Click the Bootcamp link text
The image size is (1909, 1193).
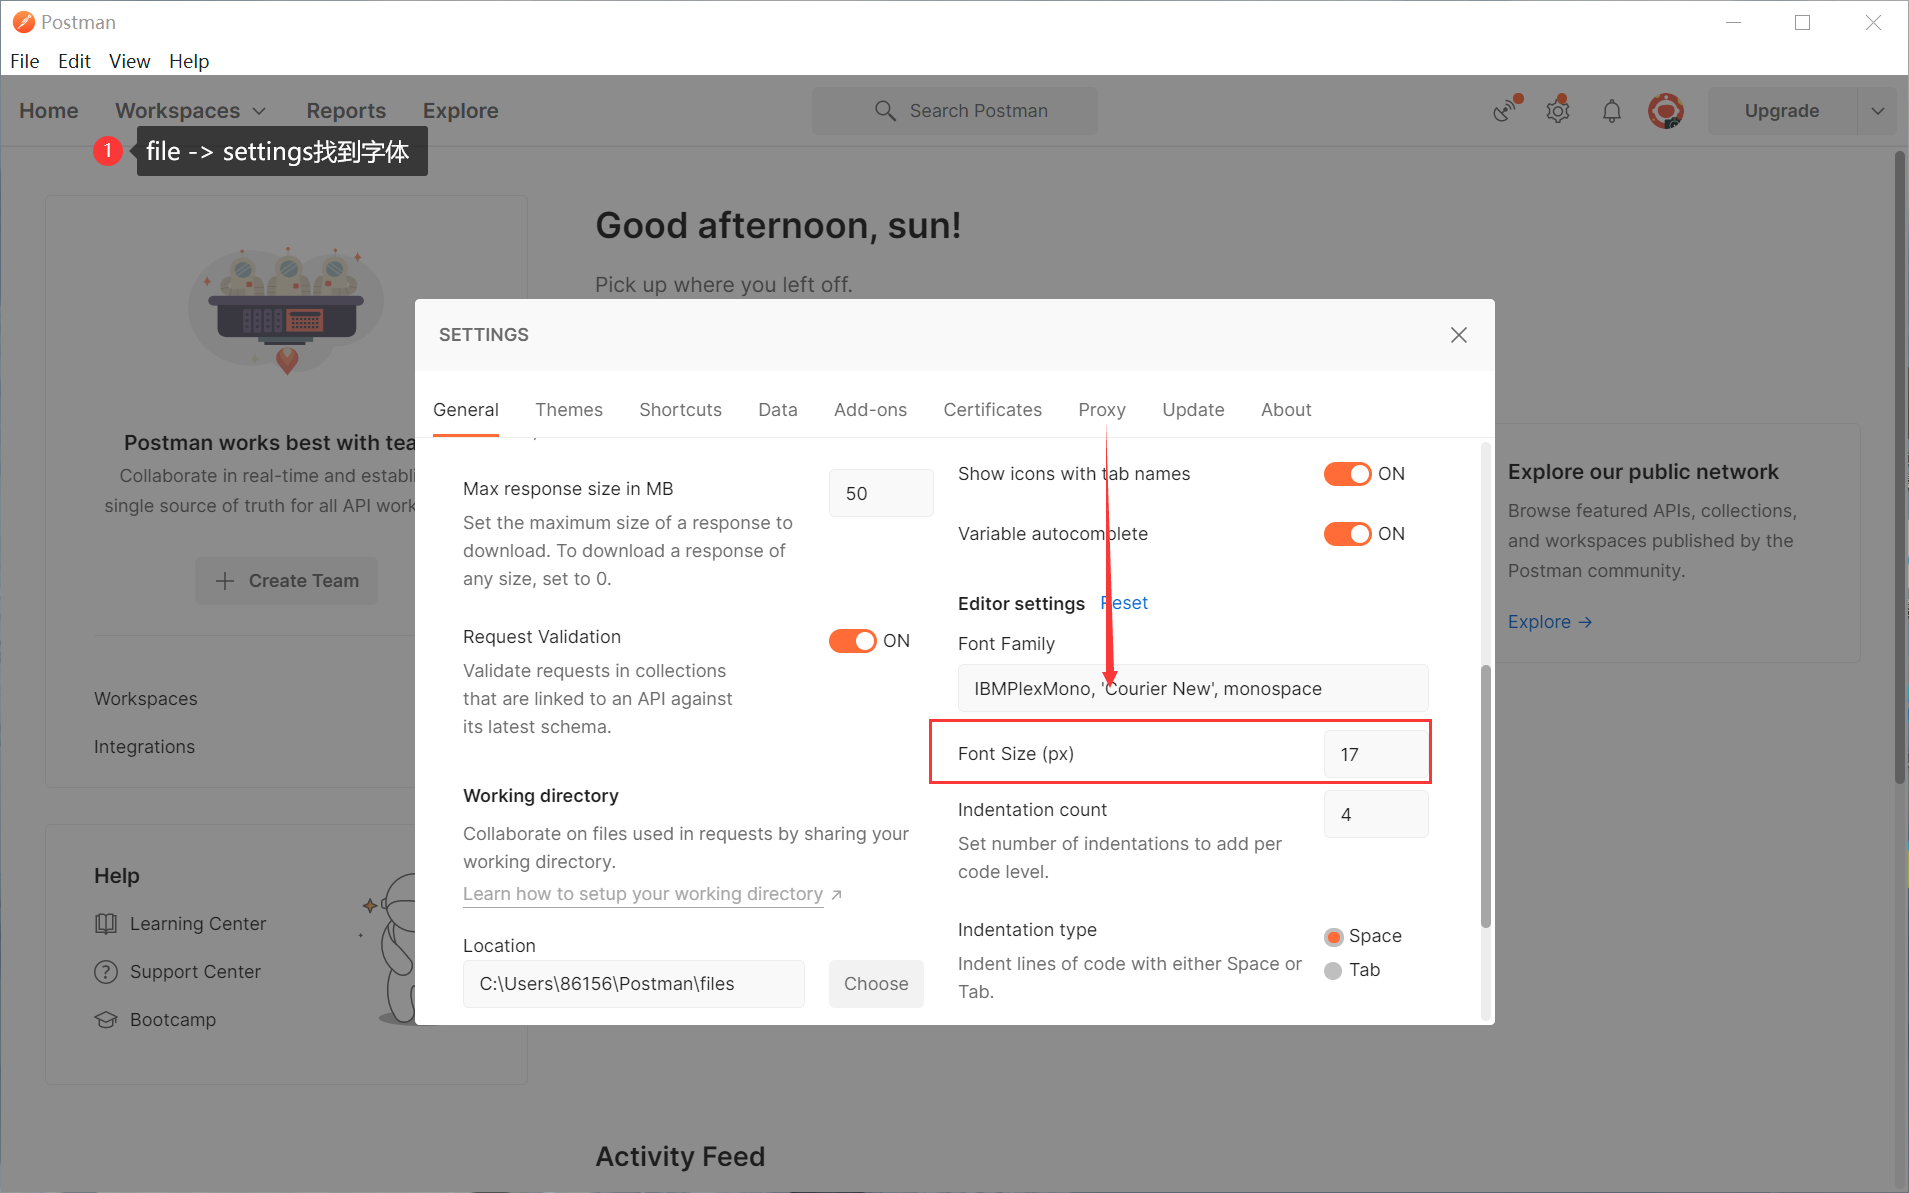pos(173,1020)
